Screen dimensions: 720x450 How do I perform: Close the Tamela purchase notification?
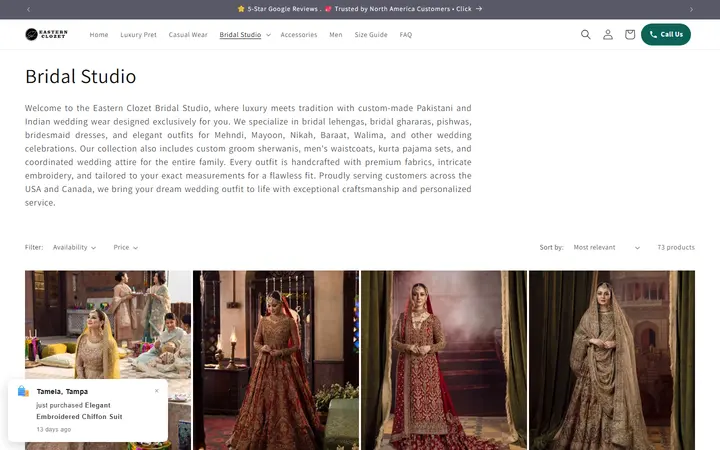[157, 391]
